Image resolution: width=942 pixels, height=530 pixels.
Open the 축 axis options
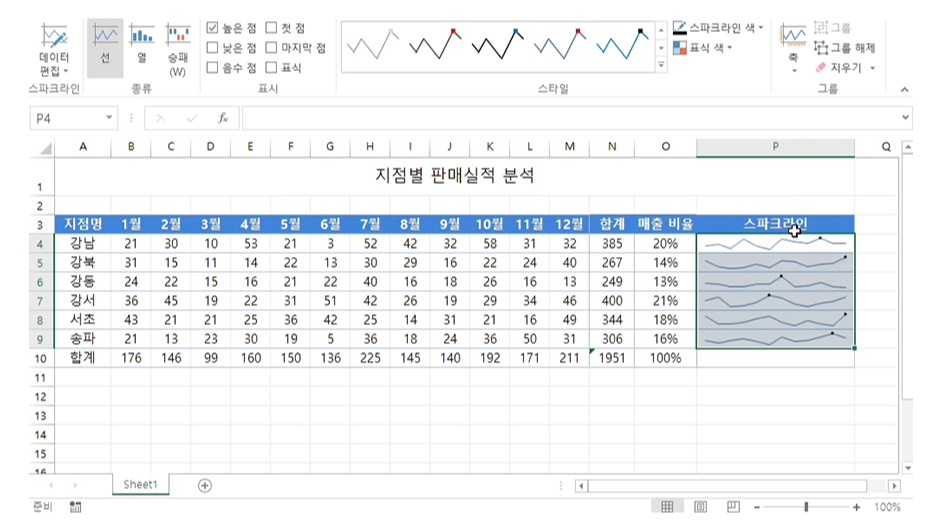click(x=793, y=48)
